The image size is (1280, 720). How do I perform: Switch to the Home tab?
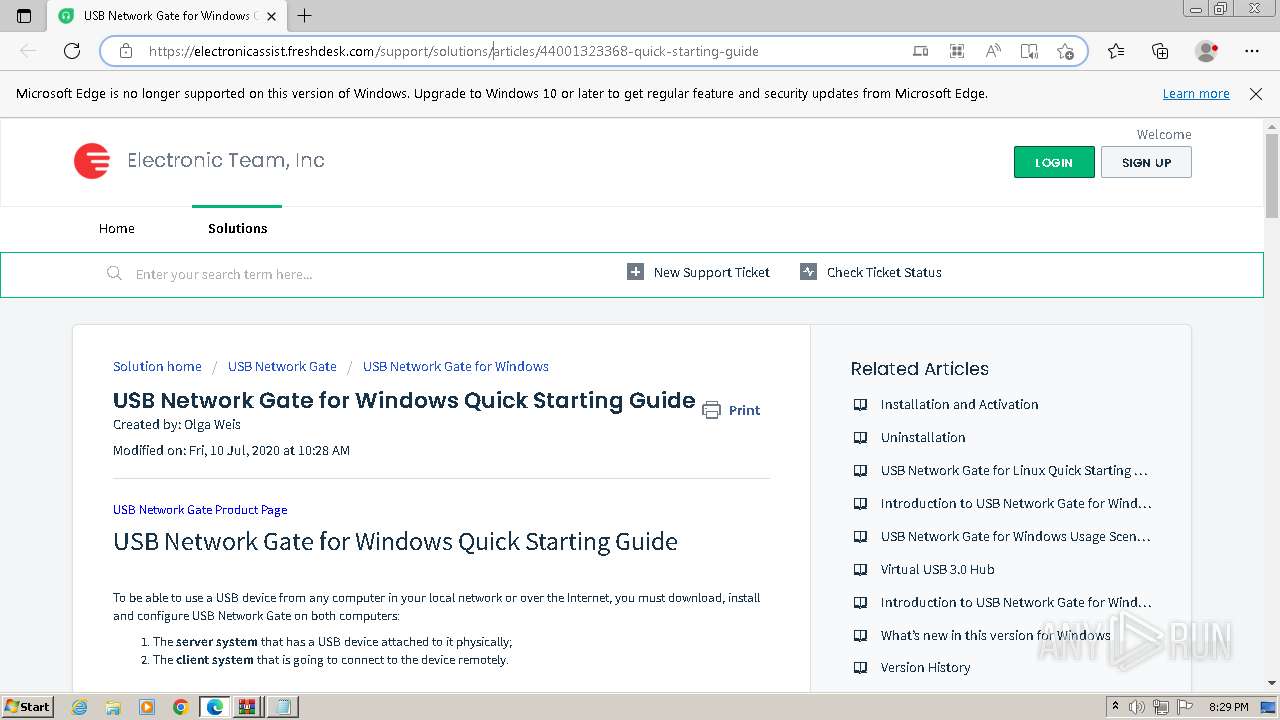117,228
